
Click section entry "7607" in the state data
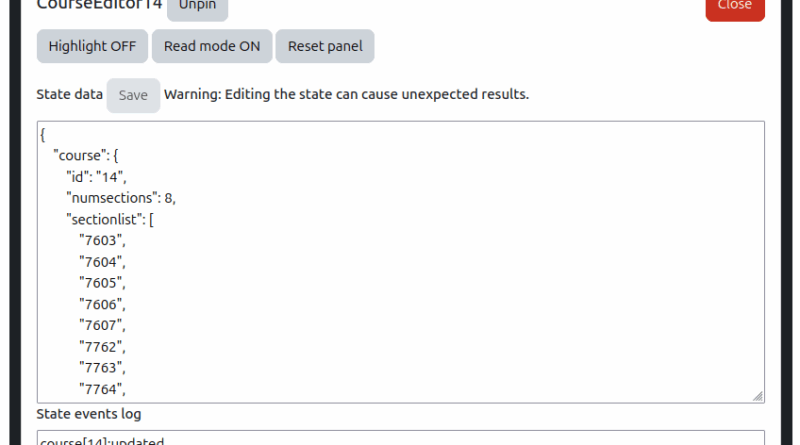(103, 325)
